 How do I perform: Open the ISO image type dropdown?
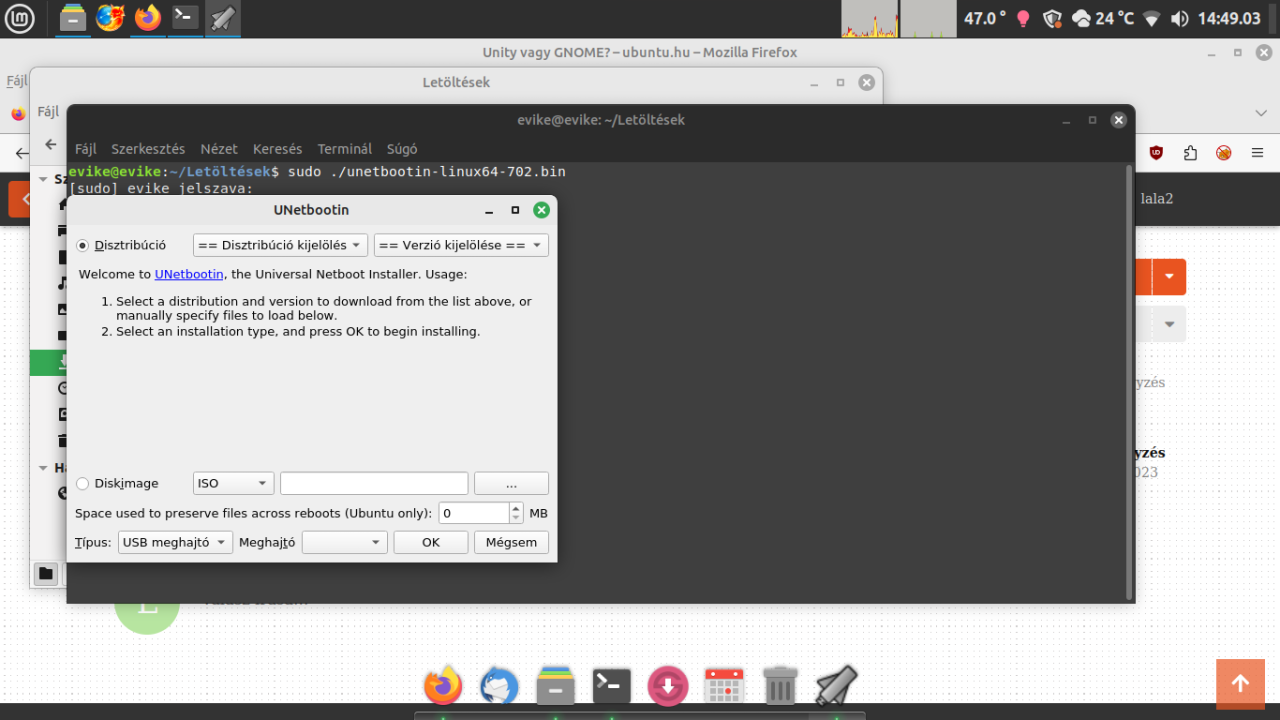pyautogui.click(x=233, y=483)
